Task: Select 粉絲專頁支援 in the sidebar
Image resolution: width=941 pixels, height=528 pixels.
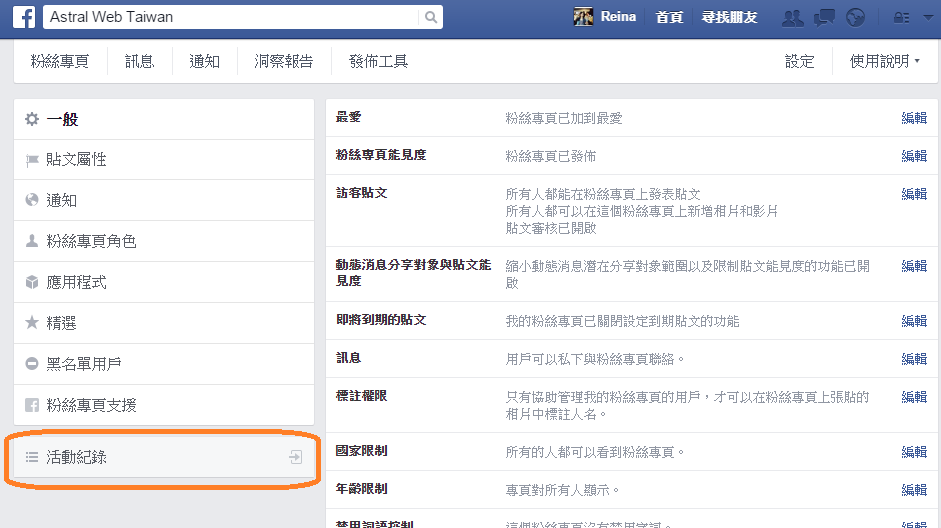Action: coord(164,405)
